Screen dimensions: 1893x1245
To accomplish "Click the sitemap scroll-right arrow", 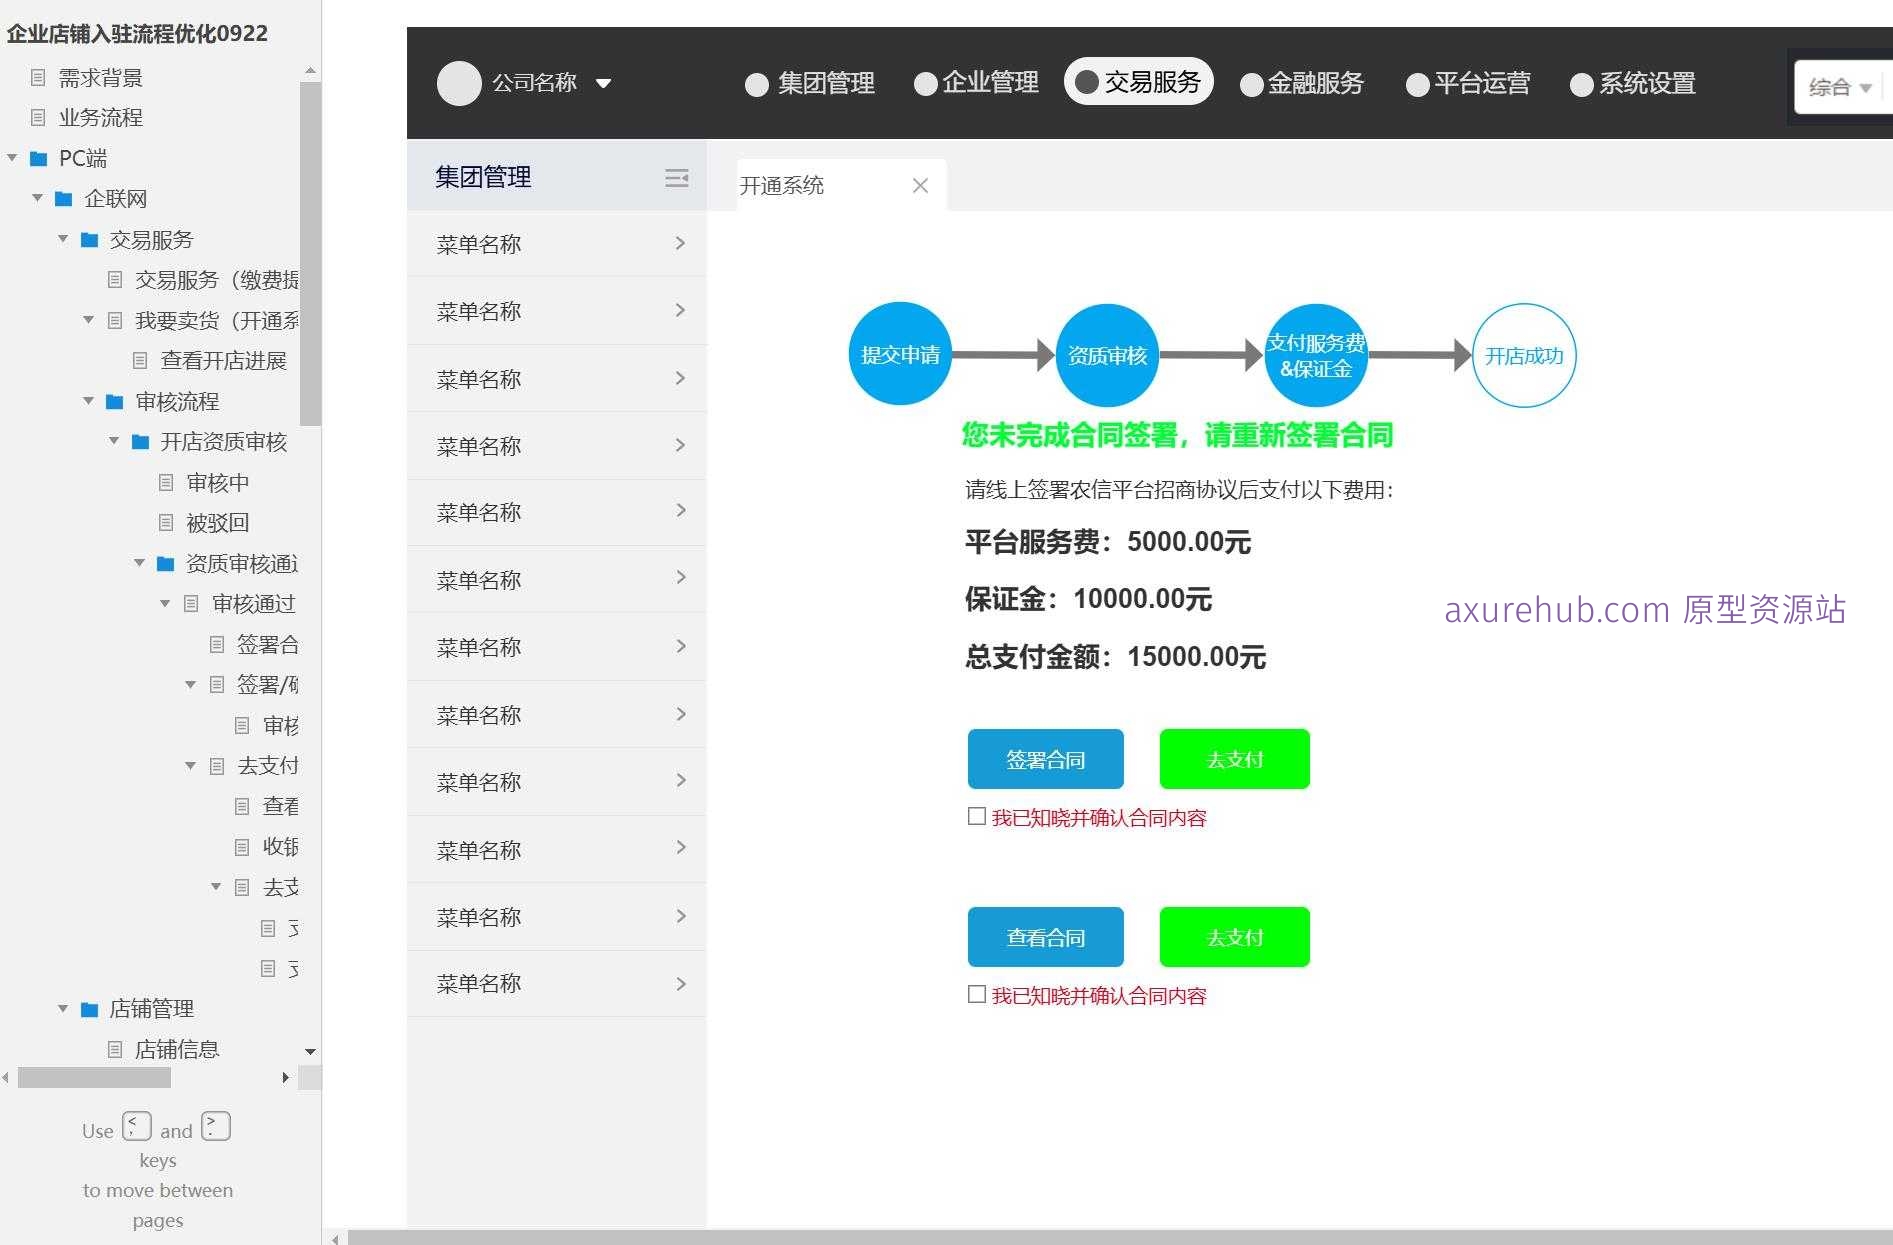I will coord(286,1077).
